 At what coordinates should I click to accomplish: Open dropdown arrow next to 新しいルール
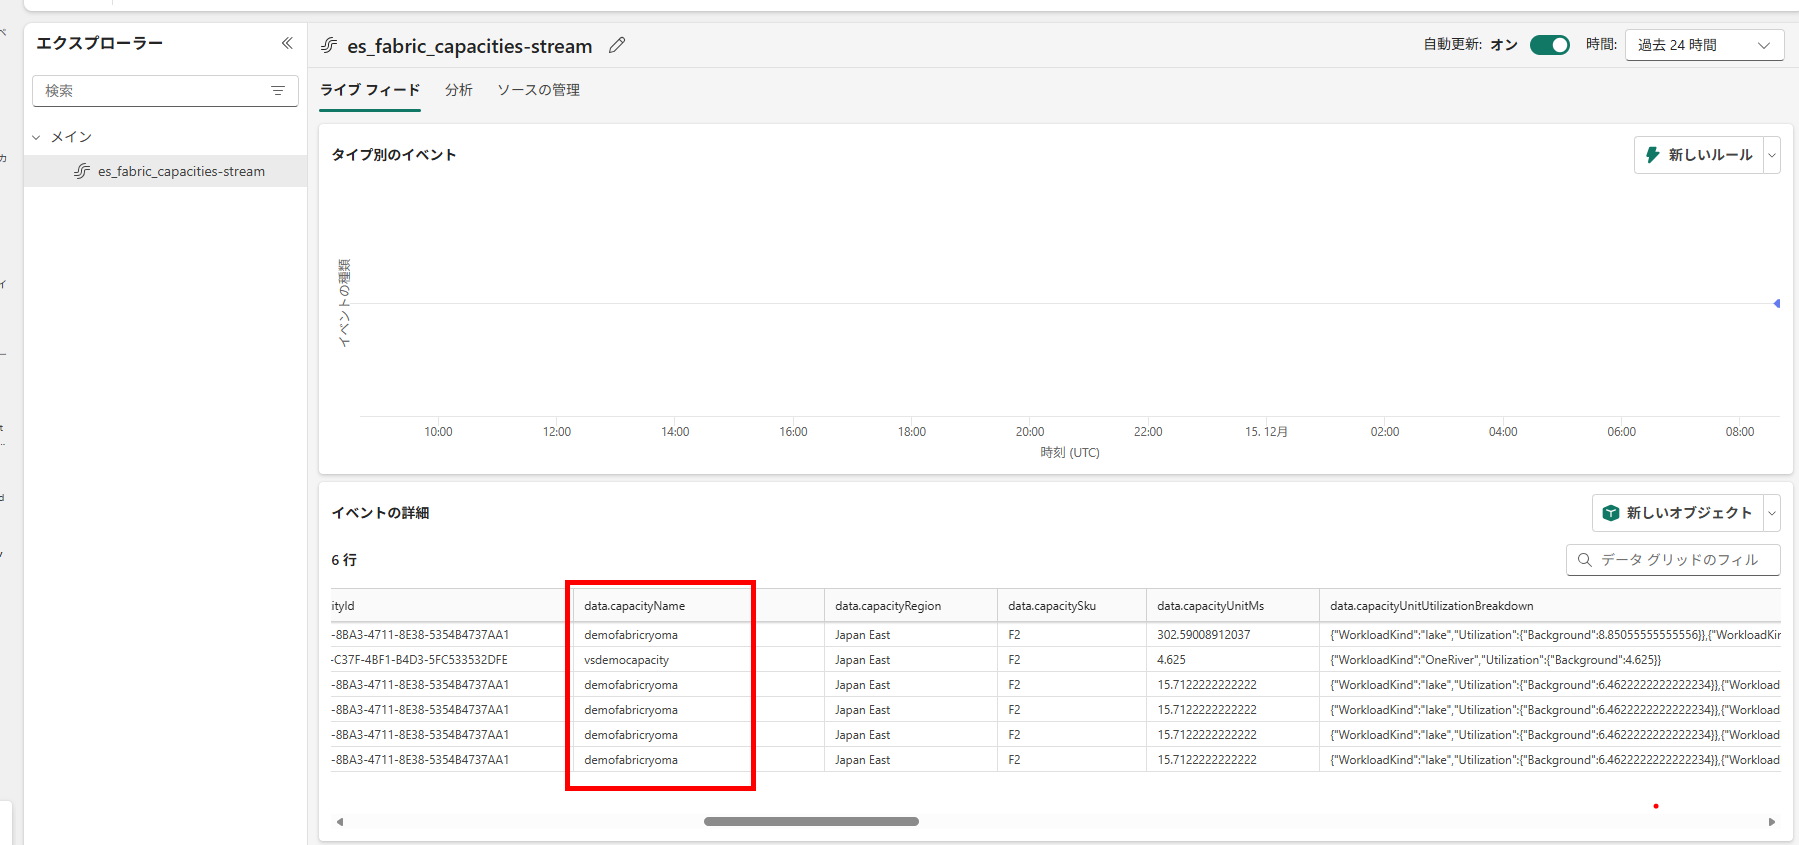(x=1772, y=155)
